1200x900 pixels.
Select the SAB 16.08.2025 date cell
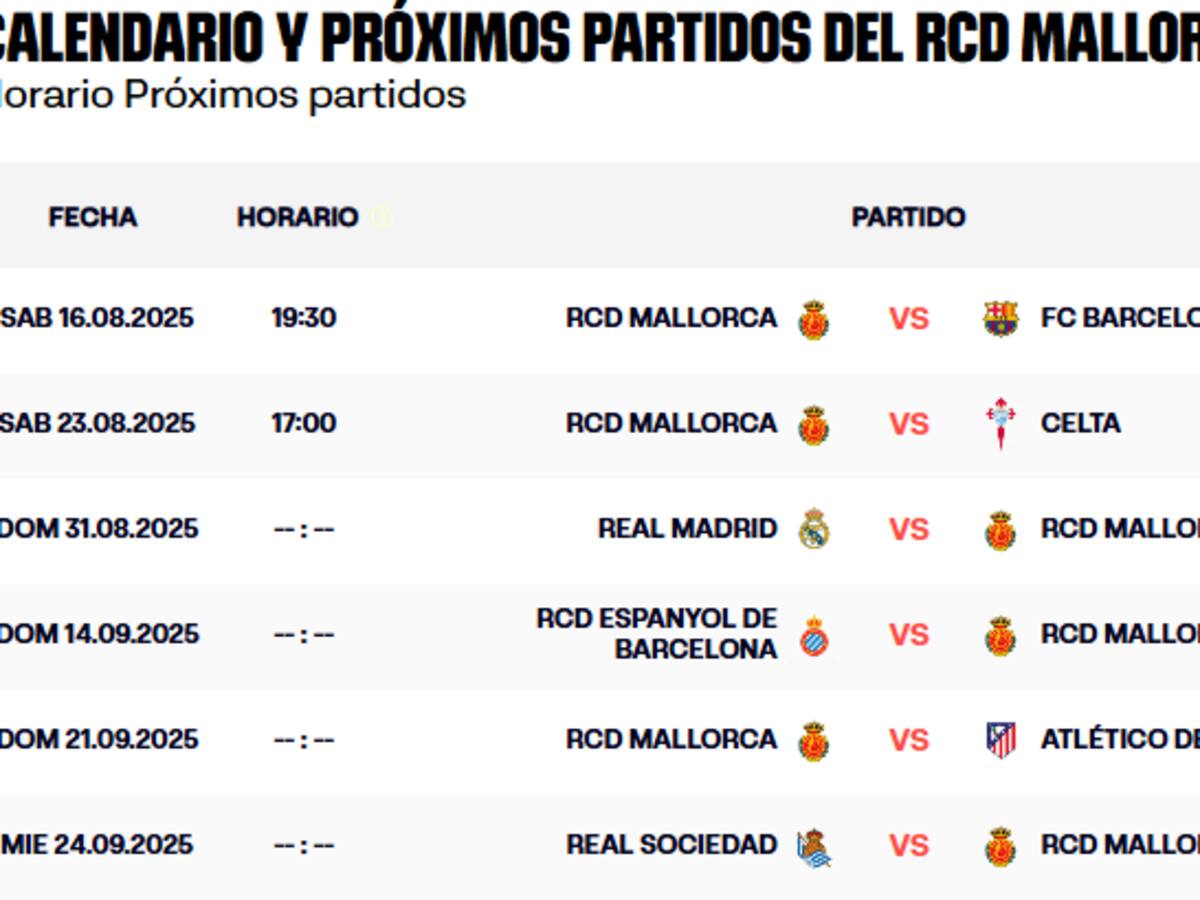(97, 318)
